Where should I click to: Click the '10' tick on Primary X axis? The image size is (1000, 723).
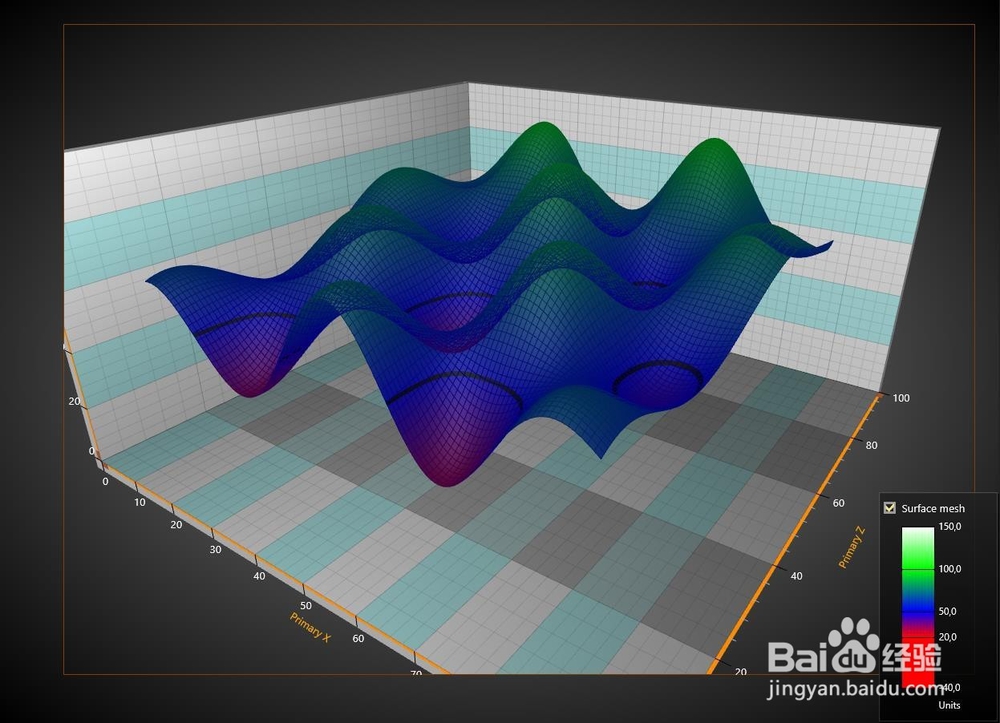coord(140,502)
